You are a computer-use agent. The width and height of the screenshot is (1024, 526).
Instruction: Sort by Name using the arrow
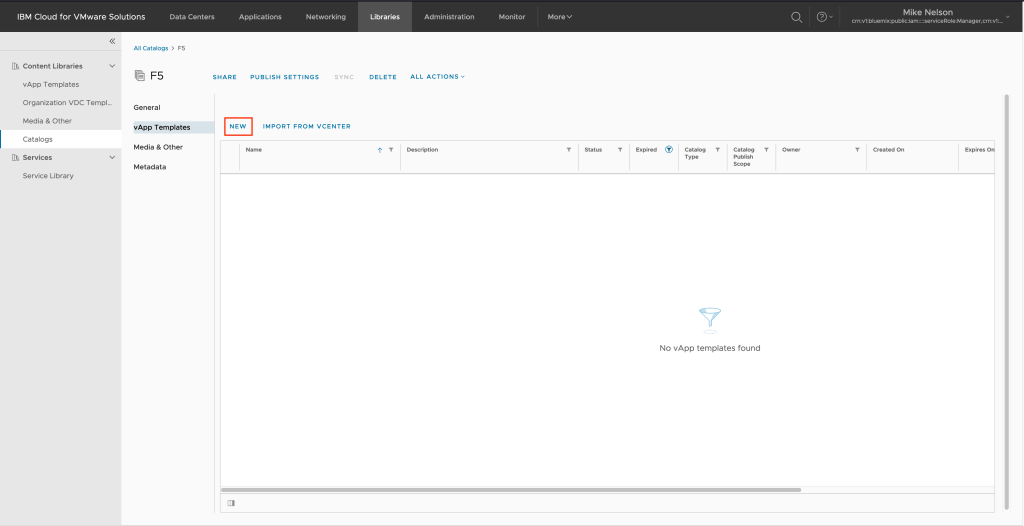[380, 150]
